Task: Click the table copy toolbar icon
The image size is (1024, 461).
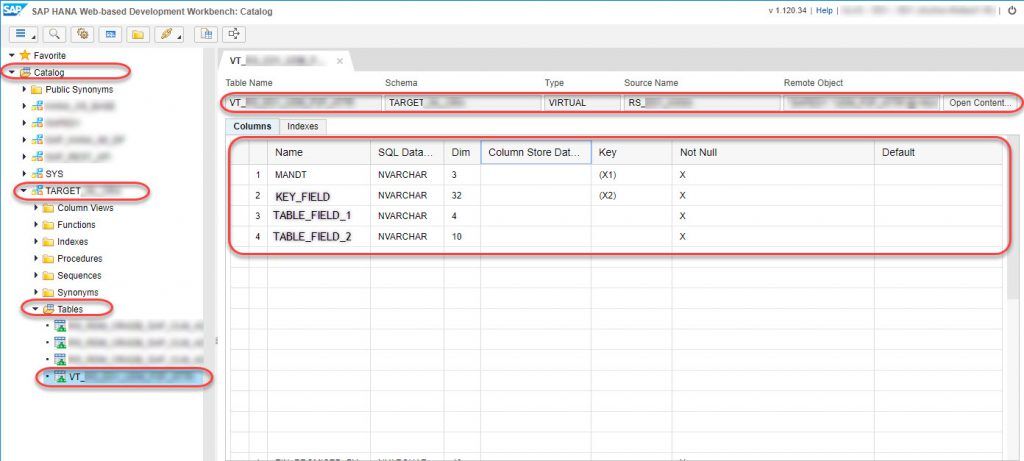Action: [x=207, y=34]
